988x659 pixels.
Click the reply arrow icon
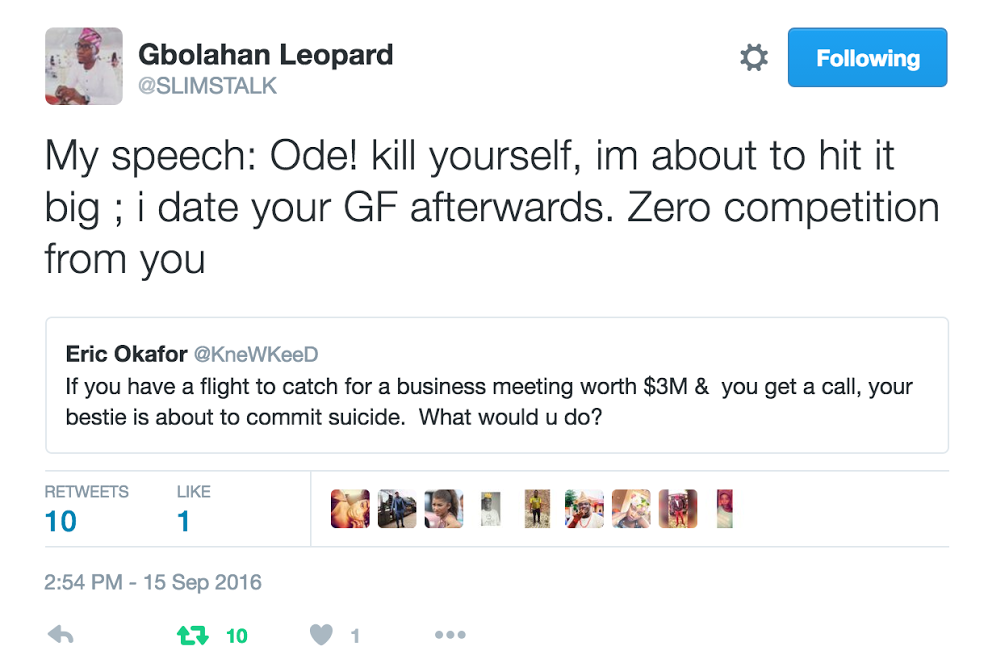61,635
